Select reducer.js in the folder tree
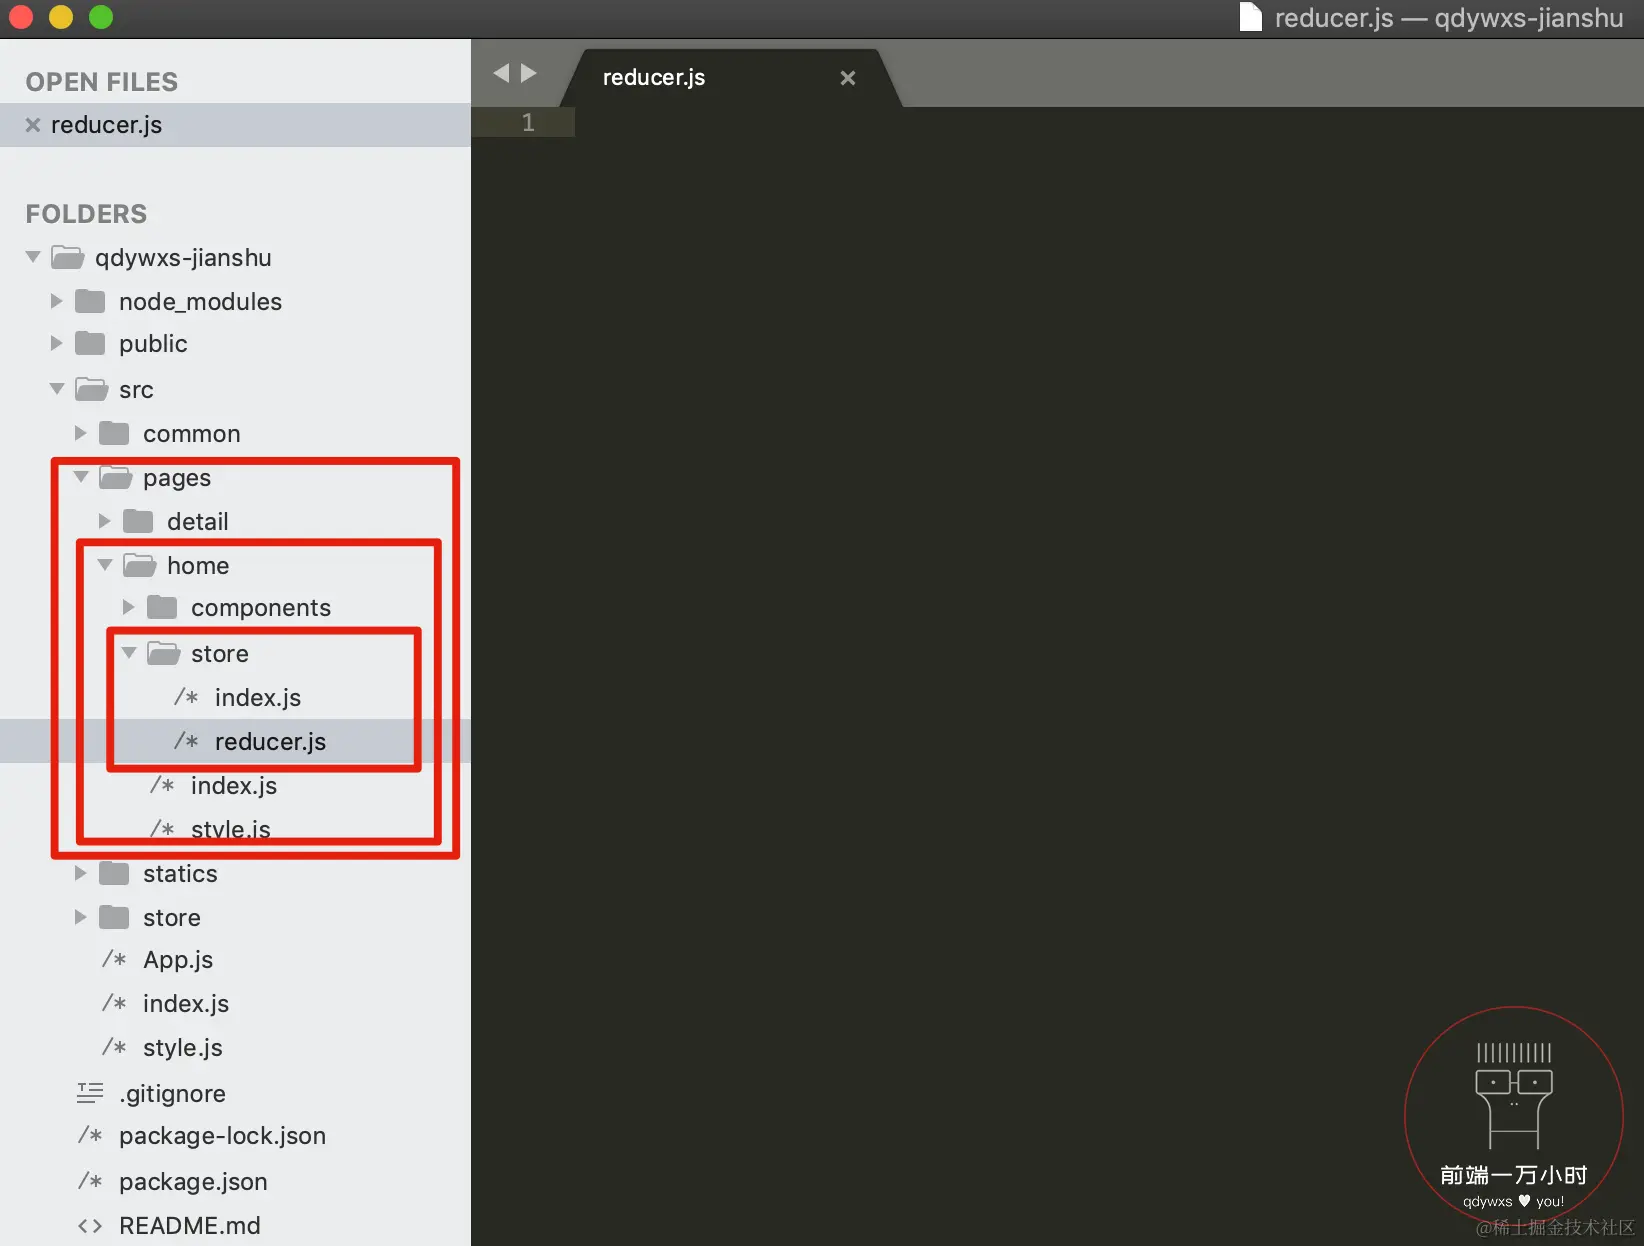This screenshot has width=1644, height=1246. click(x=270, y=742)
